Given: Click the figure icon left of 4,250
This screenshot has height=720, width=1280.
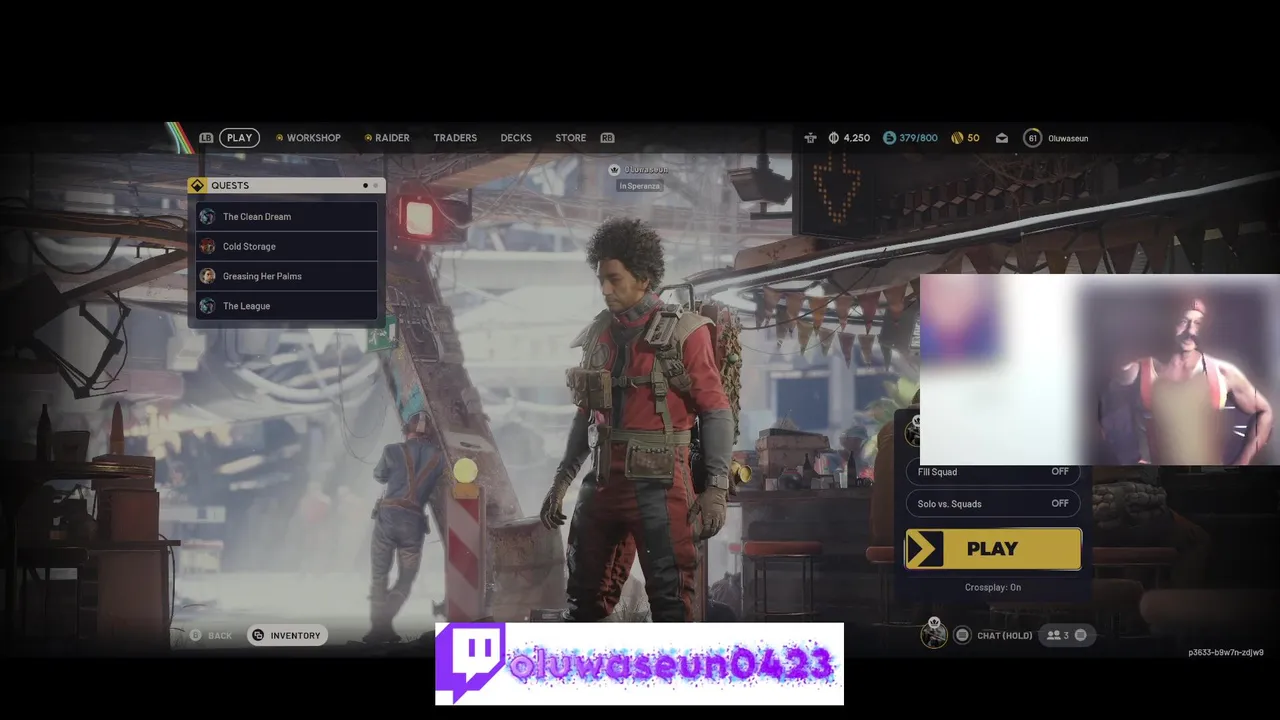Looking at the screenshot, I should [810, 138].
